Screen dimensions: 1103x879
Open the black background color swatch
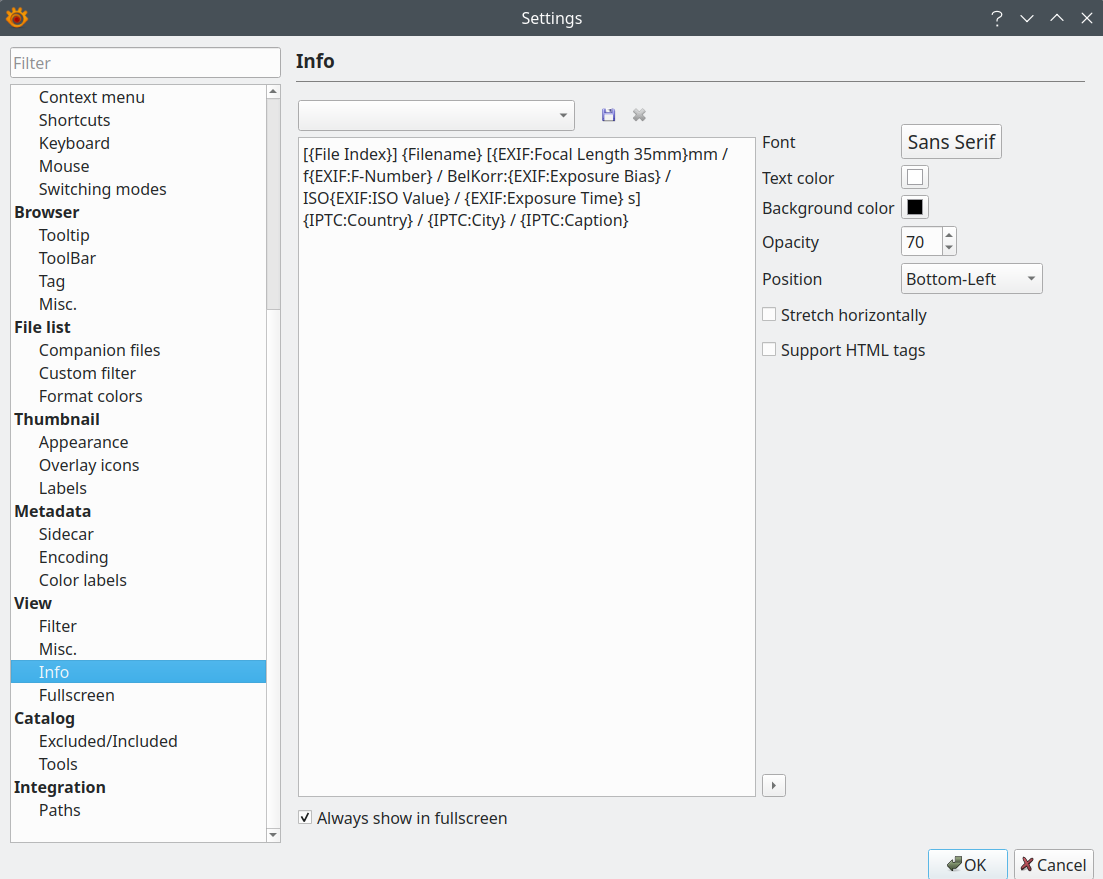pos(914,208)
